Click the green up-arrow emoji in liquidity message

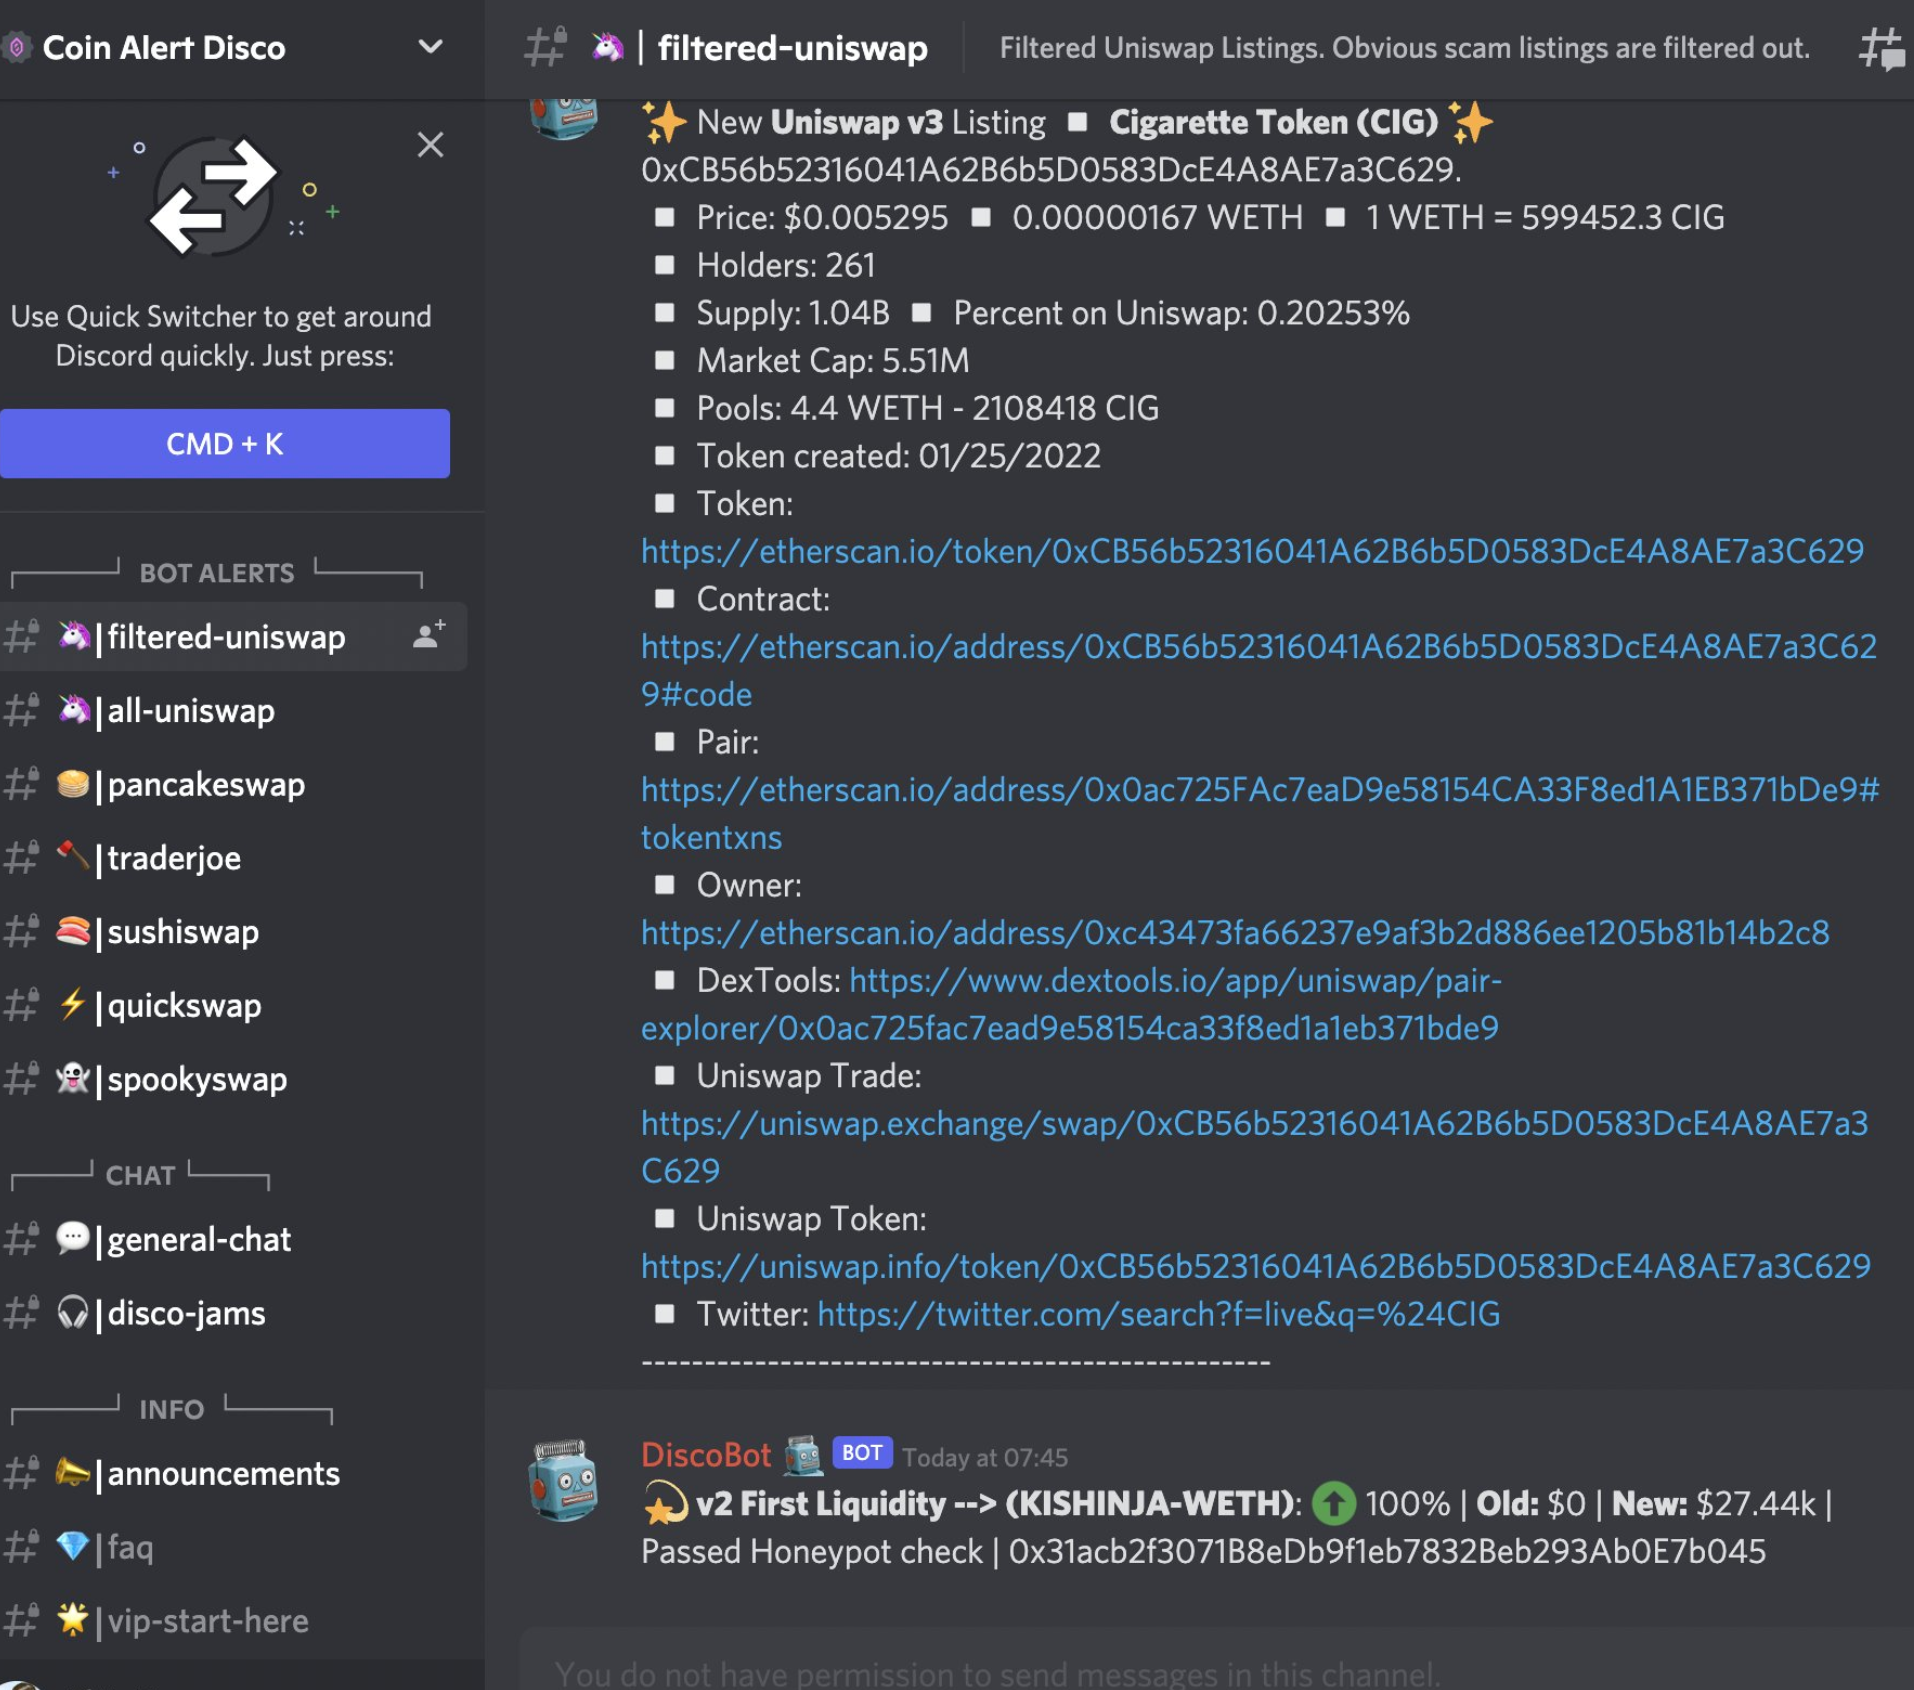(x=1334, y=1503)
